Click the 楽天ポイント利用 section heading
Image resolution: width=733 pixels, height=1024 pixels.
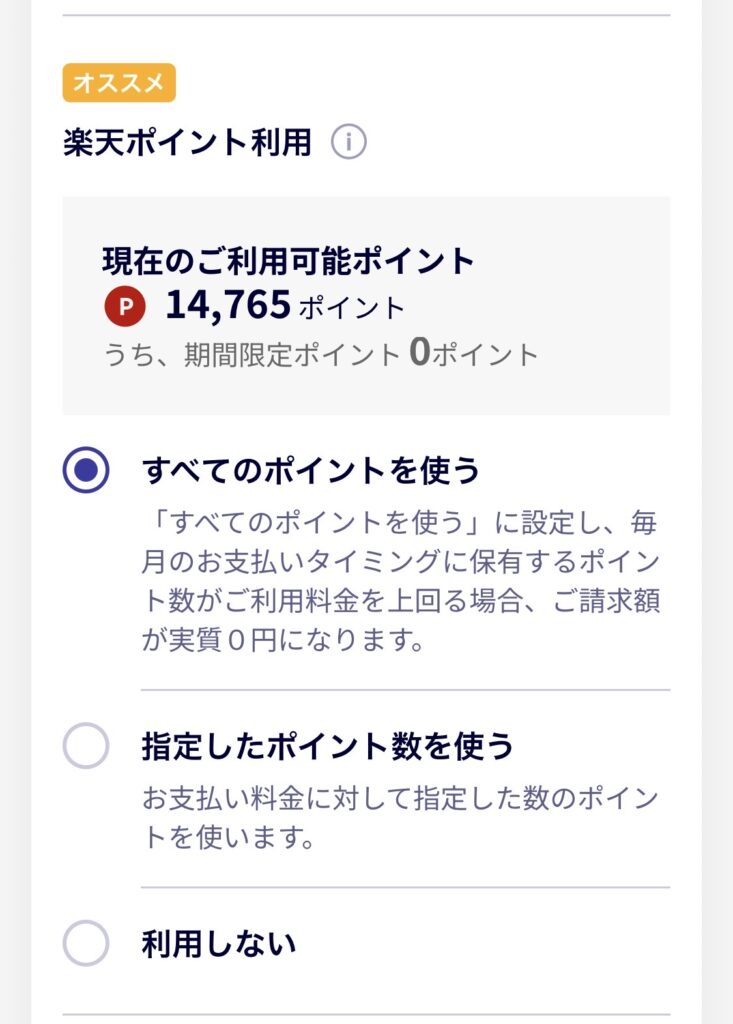coord(187,143)
